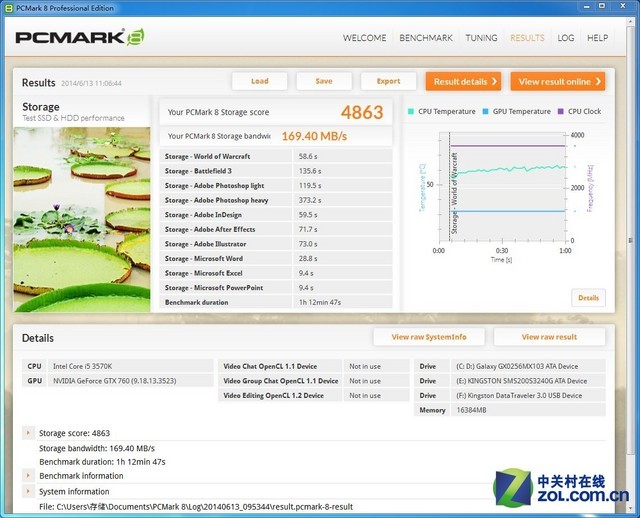Viewport: 640px width, 518px height.
Task: Click the PCMark 8 logo
Action: [x=80, y=37]
